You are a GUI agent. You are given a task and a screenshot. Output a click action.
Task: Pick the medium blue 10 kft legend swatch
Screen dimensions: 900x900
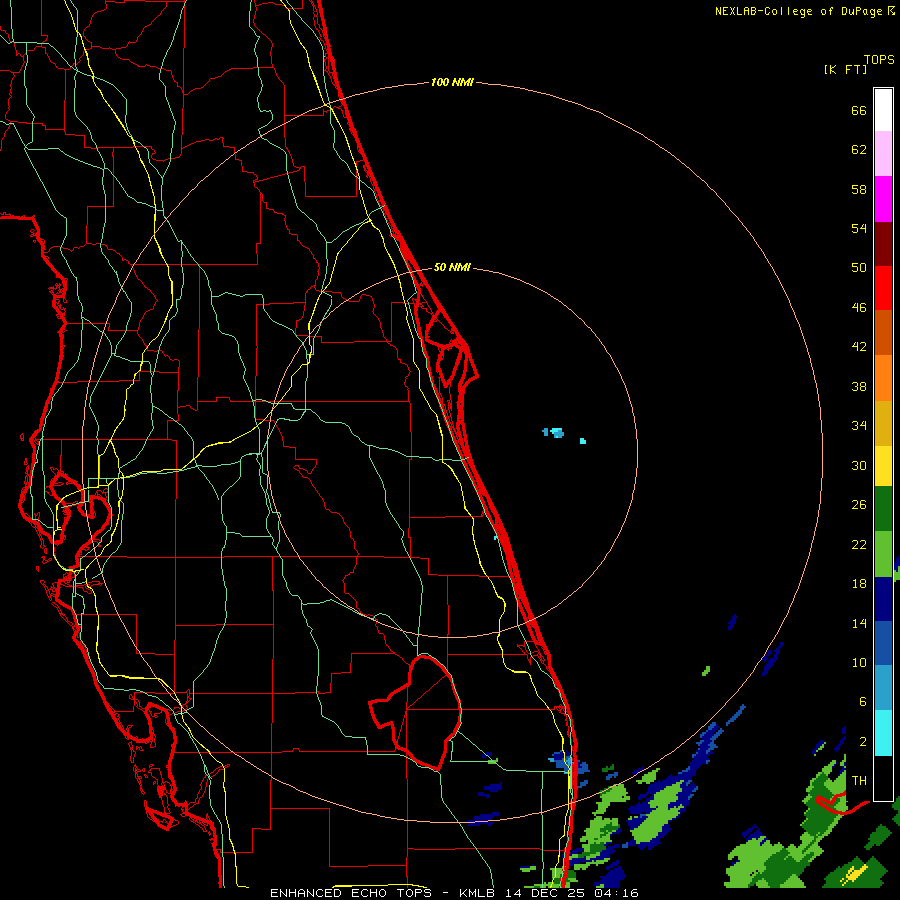tap(883, 643)
